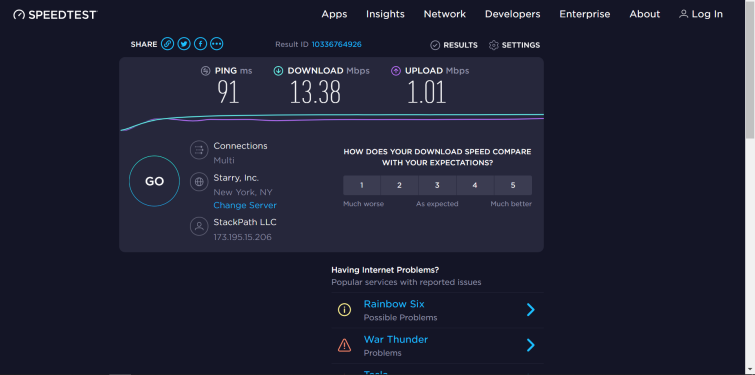The height and width of the screenshot is (375, 755).
Task: Click the Change Server link
Action: click(245, 205)
